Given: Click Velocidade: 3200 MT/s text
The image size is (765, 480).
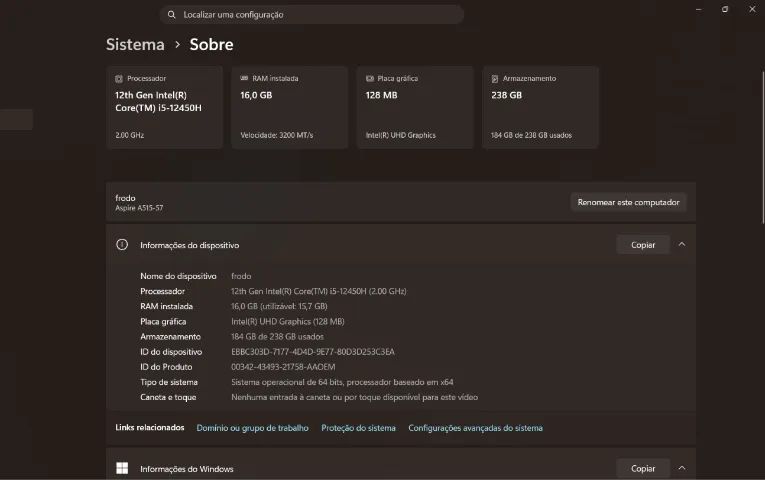Looking at the screenshot, I should point(277,135).
